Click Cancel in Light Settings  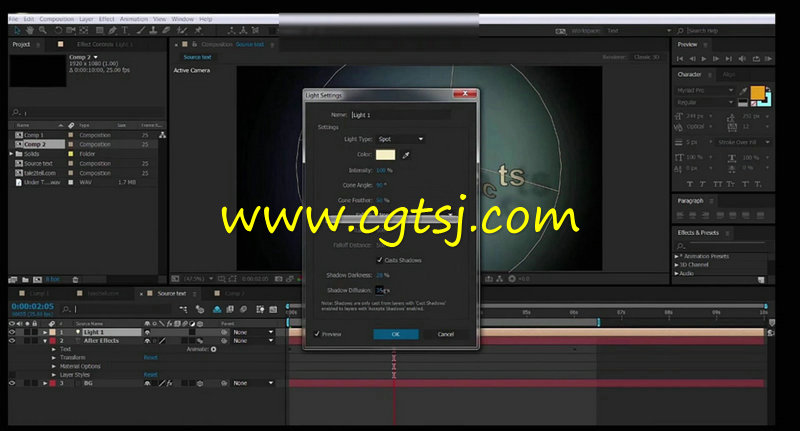[445, 334]
